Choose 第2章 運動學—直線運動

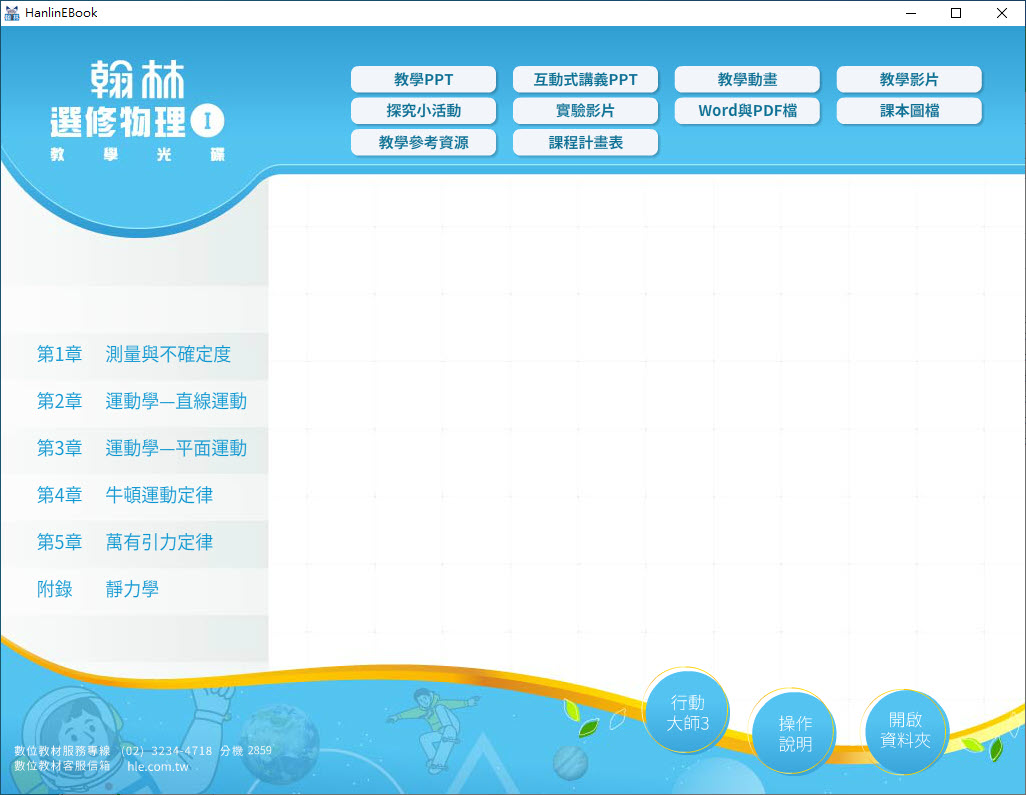click(x=141, y=401)
